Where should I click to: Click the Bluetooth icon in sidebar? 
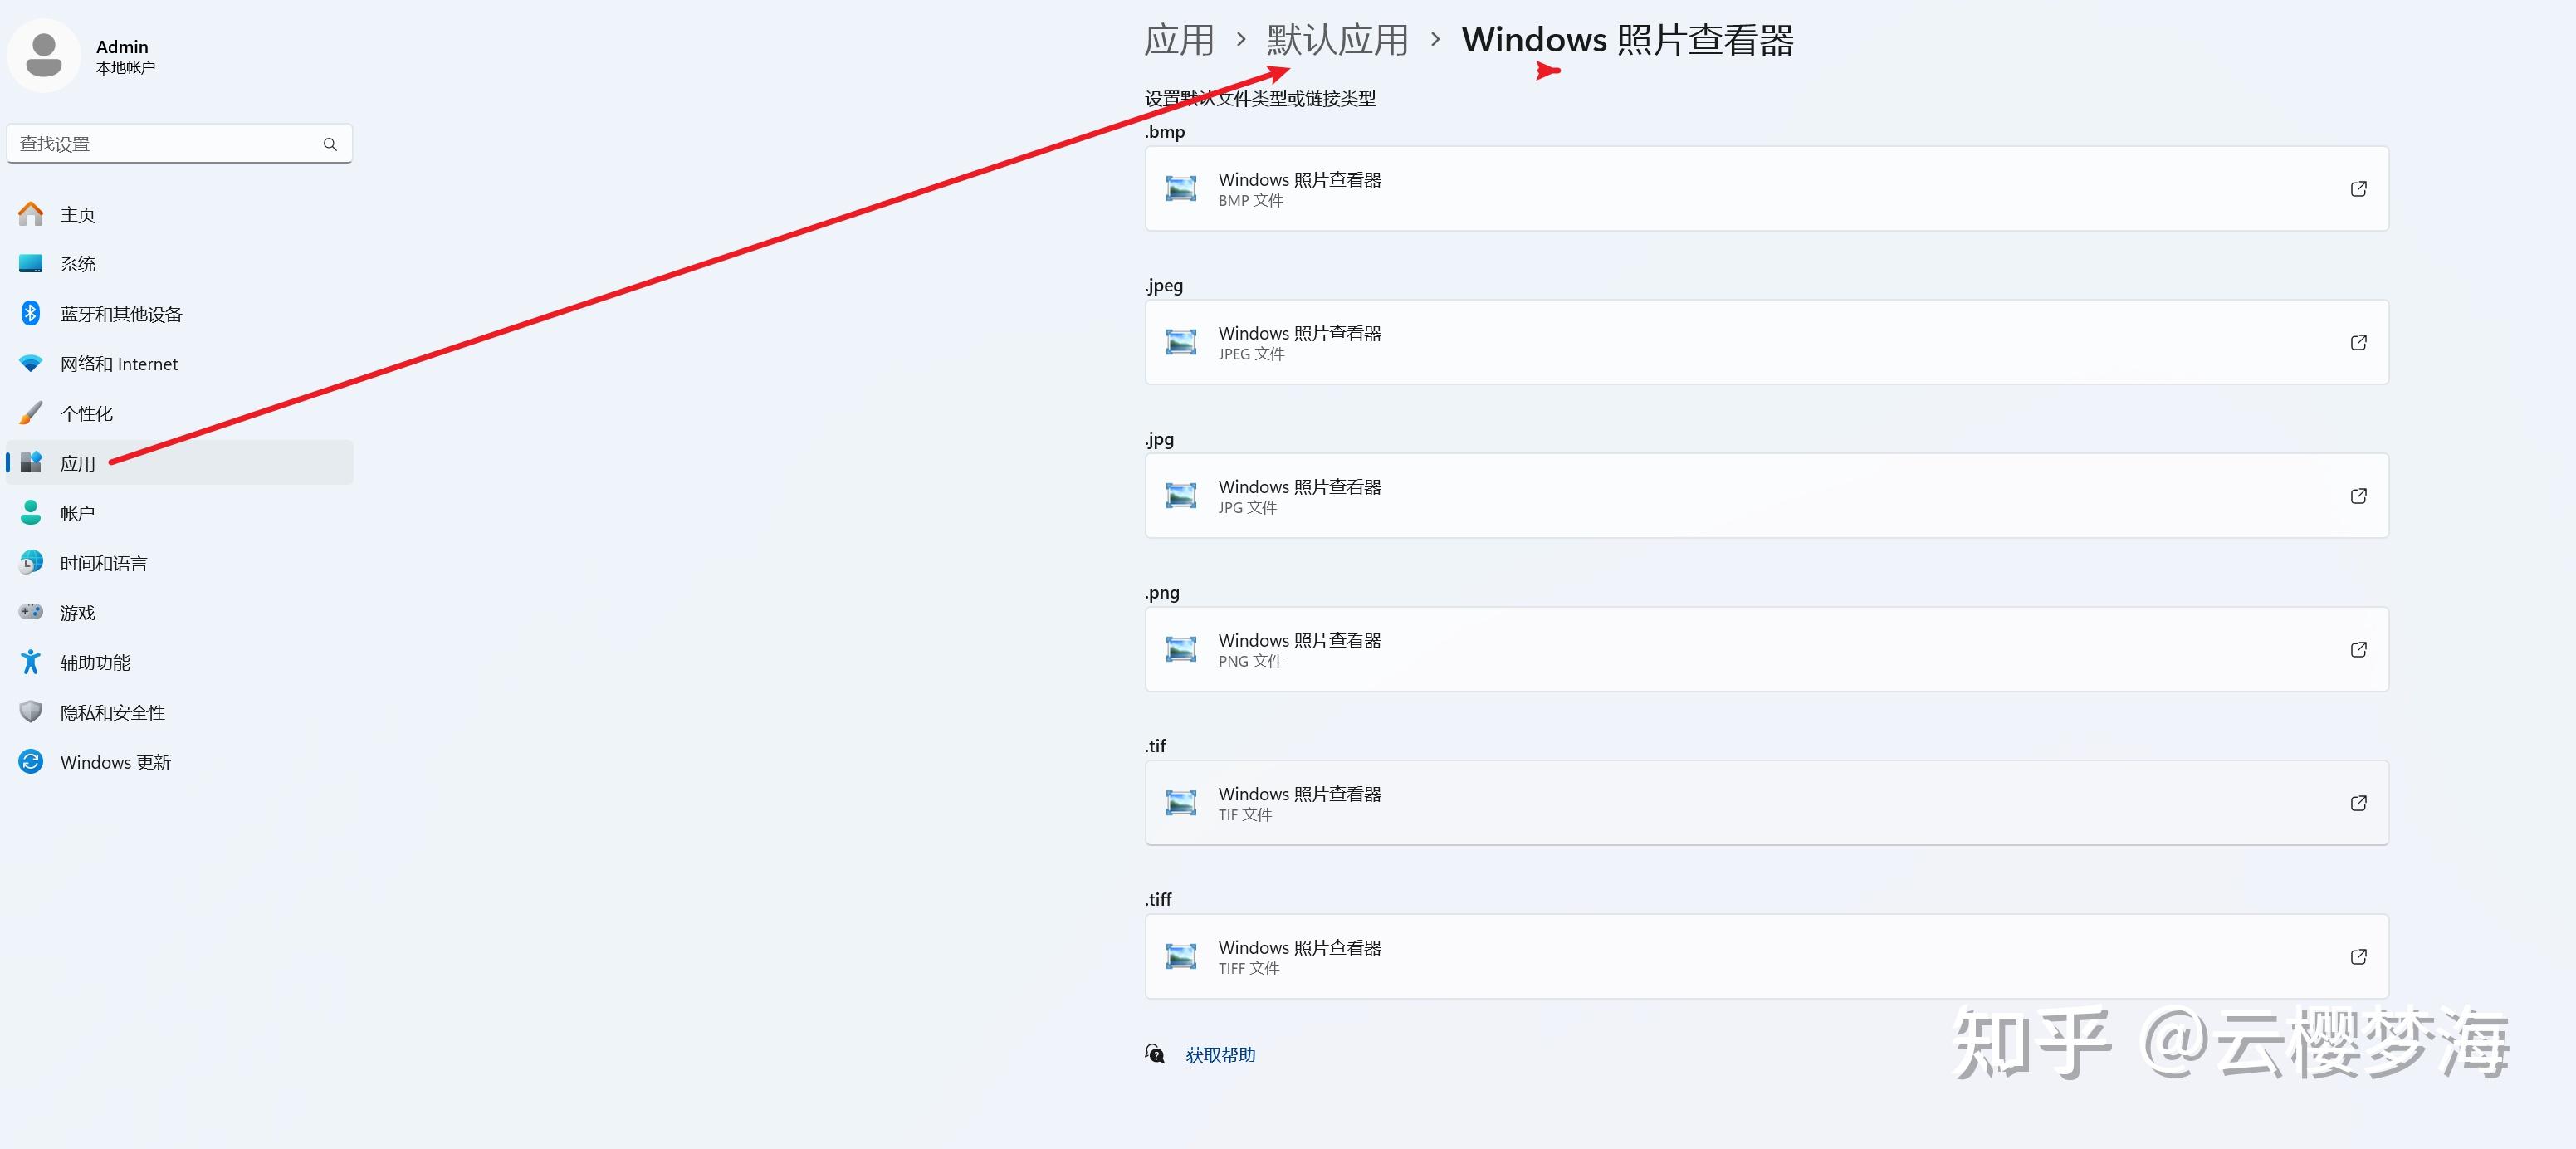[x=31, y=314]
